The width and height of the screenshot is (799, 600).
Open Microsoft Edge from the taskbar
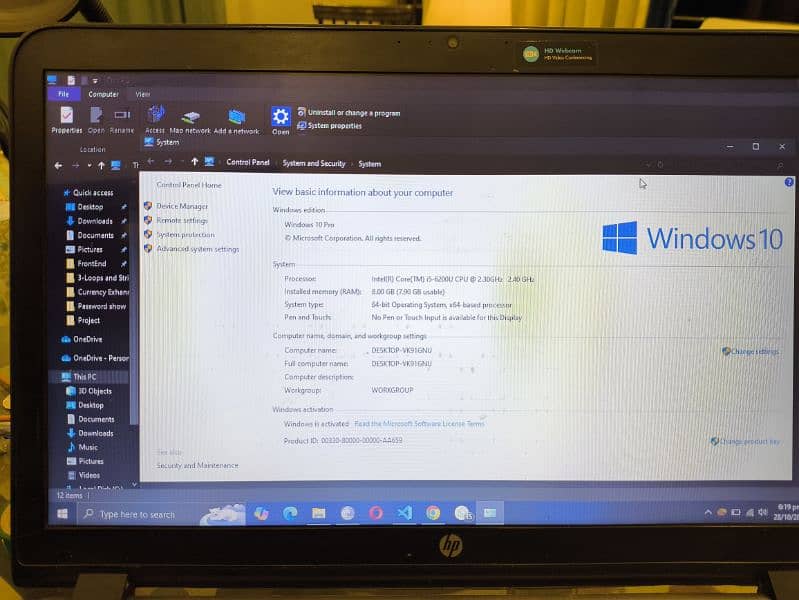tap(290, 513)
